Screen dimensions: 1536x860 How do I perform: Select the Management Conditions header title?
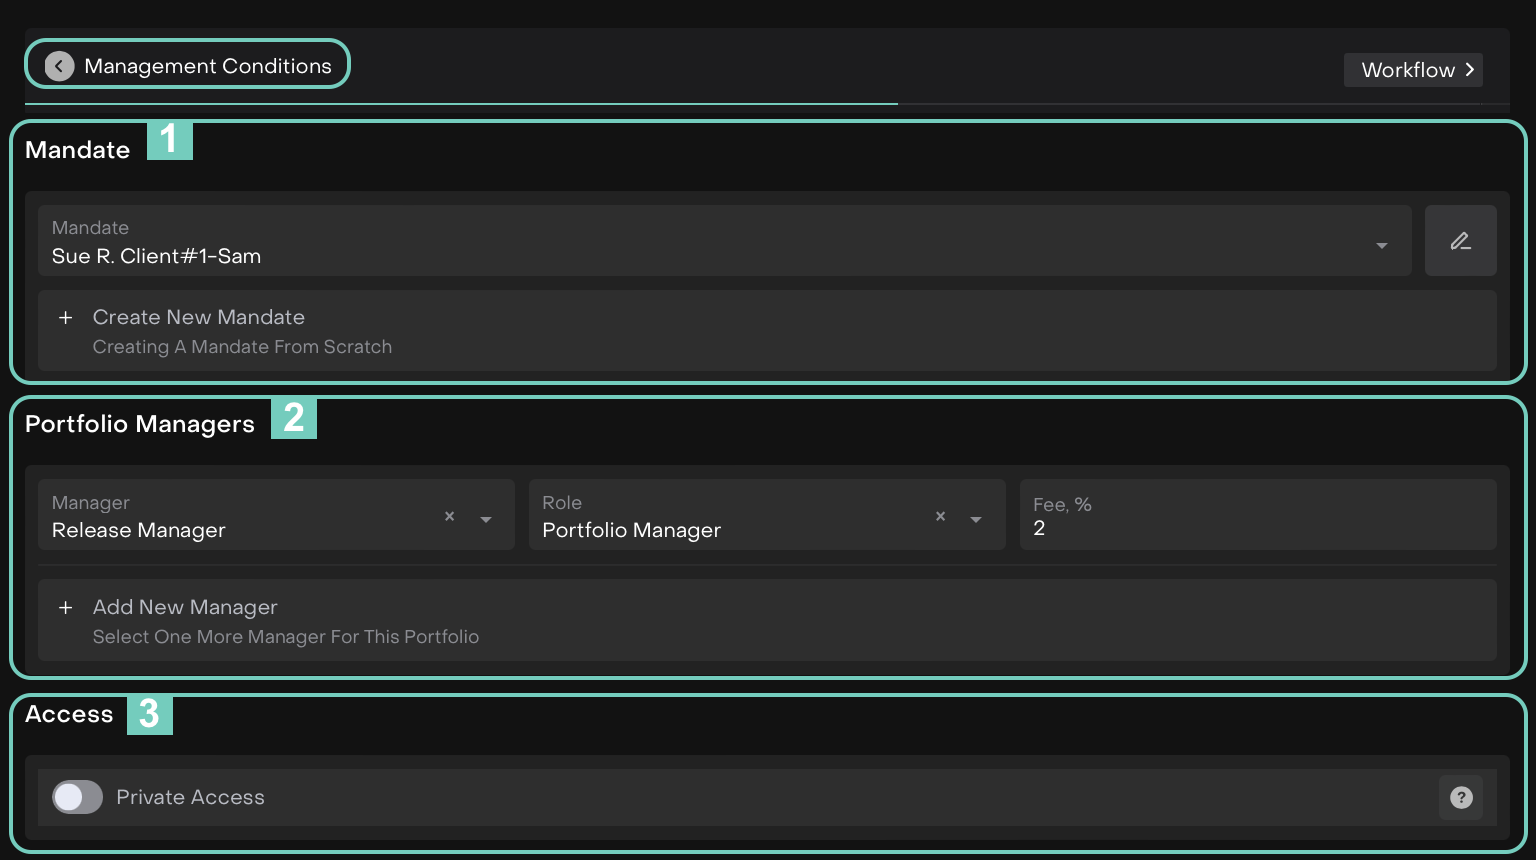click(x=208, y=66)
